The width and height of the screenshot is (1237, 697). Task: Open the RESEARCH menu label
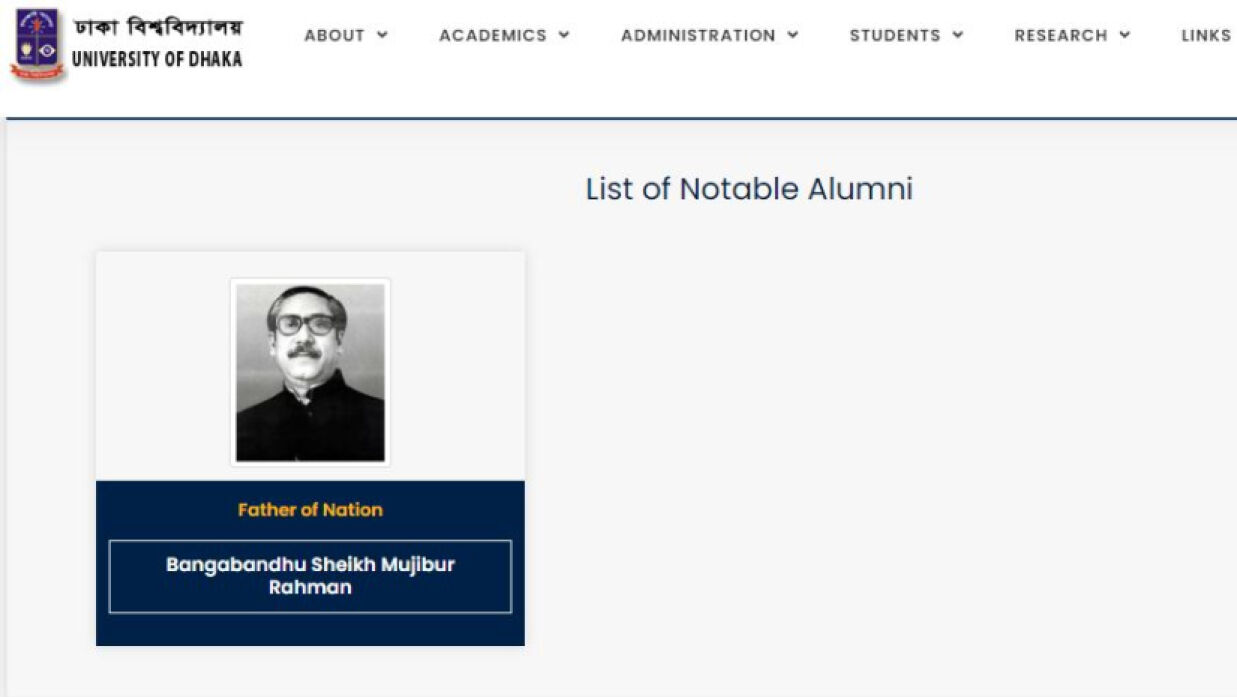(x=1061, y=35)
